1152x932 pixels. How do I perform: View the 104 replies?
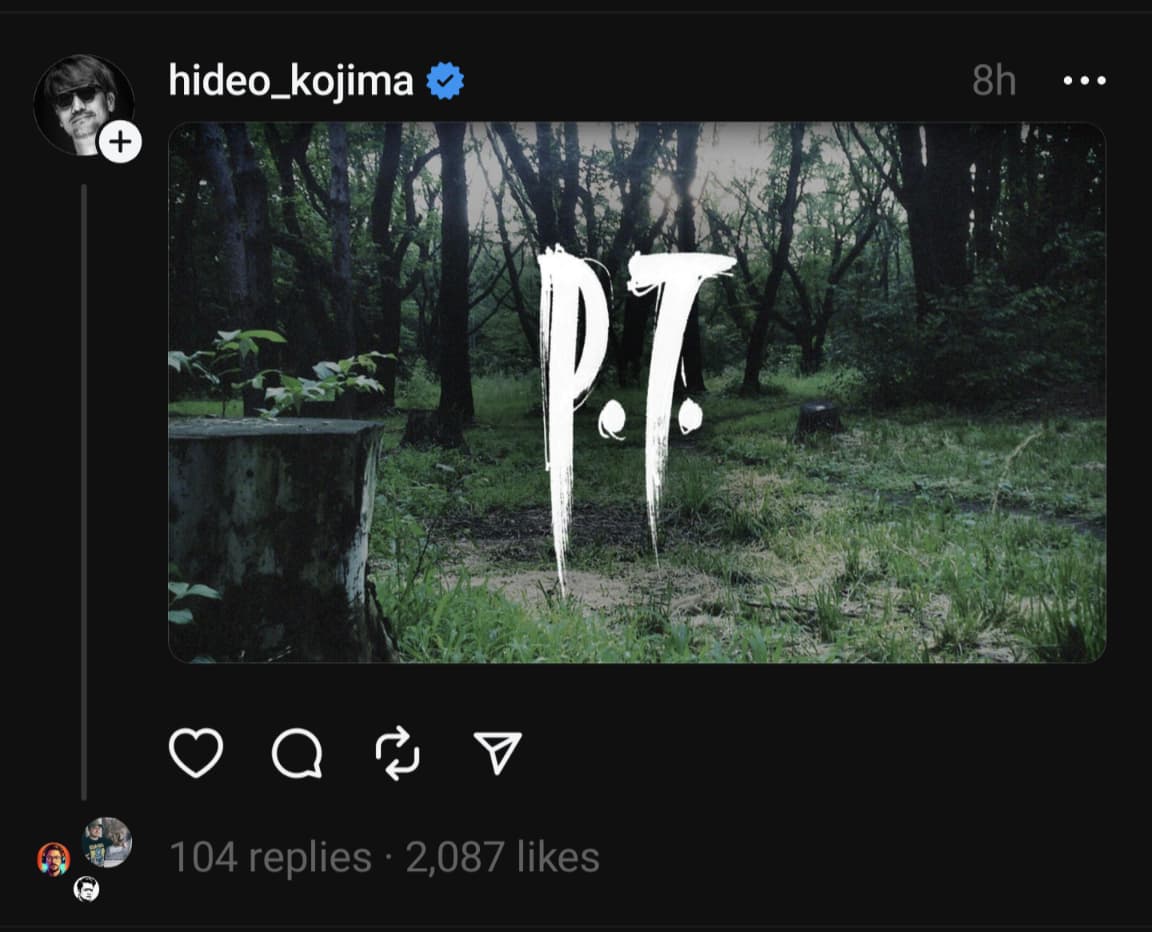[x=270, y=857]
